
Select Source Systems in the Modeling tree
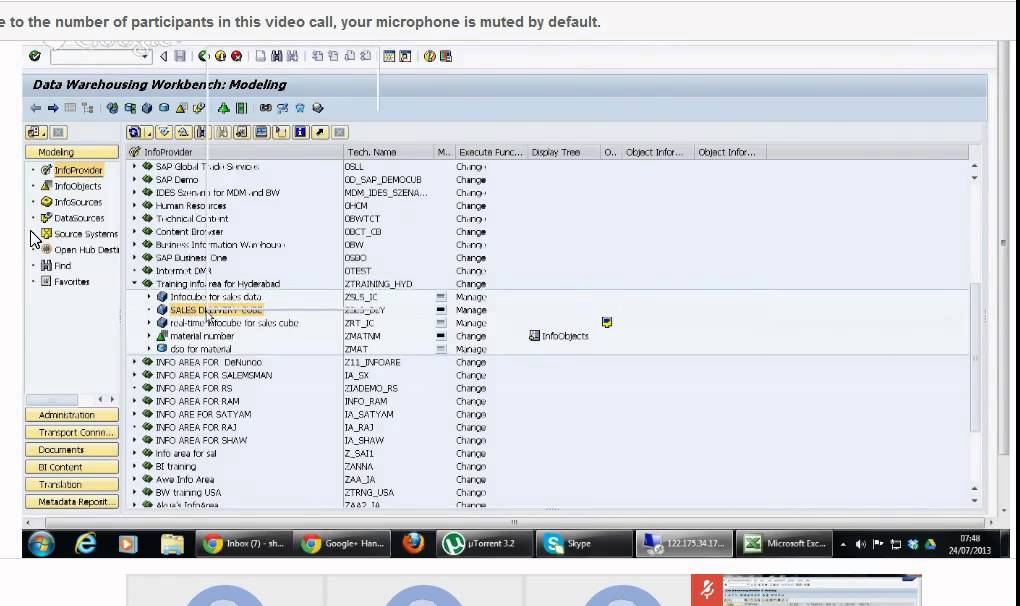pyautogui.click(x=85, y=234)
